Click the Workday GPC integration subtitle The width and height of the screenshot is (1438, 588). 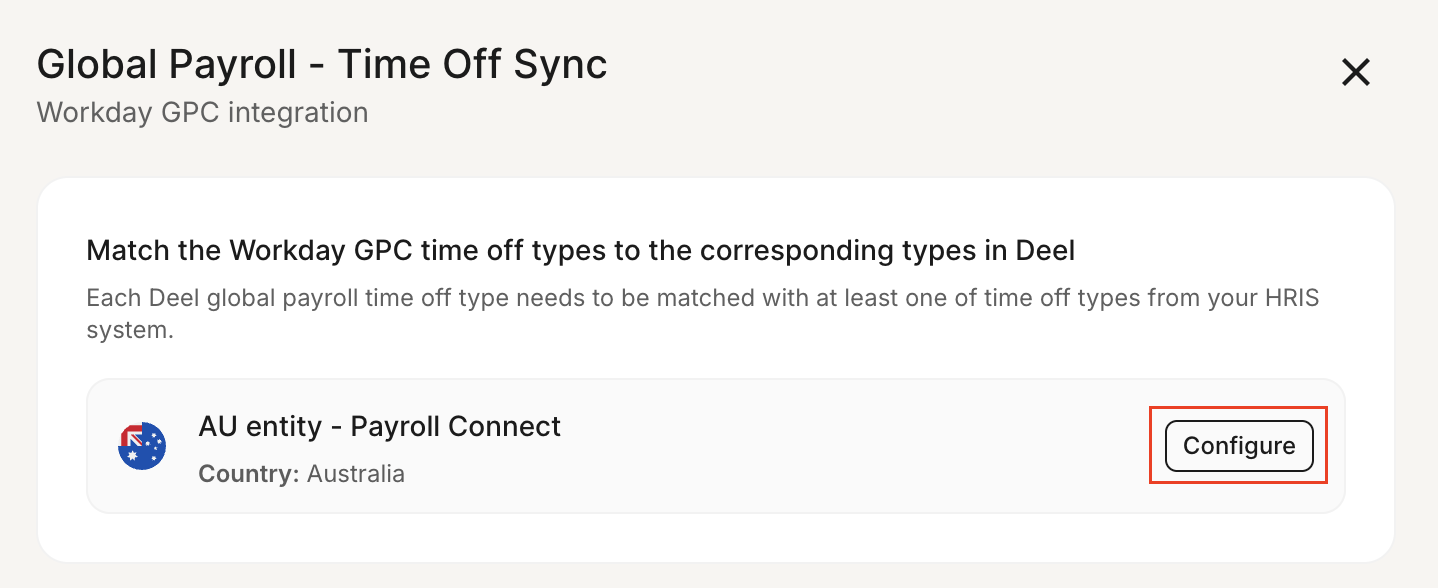202,112
